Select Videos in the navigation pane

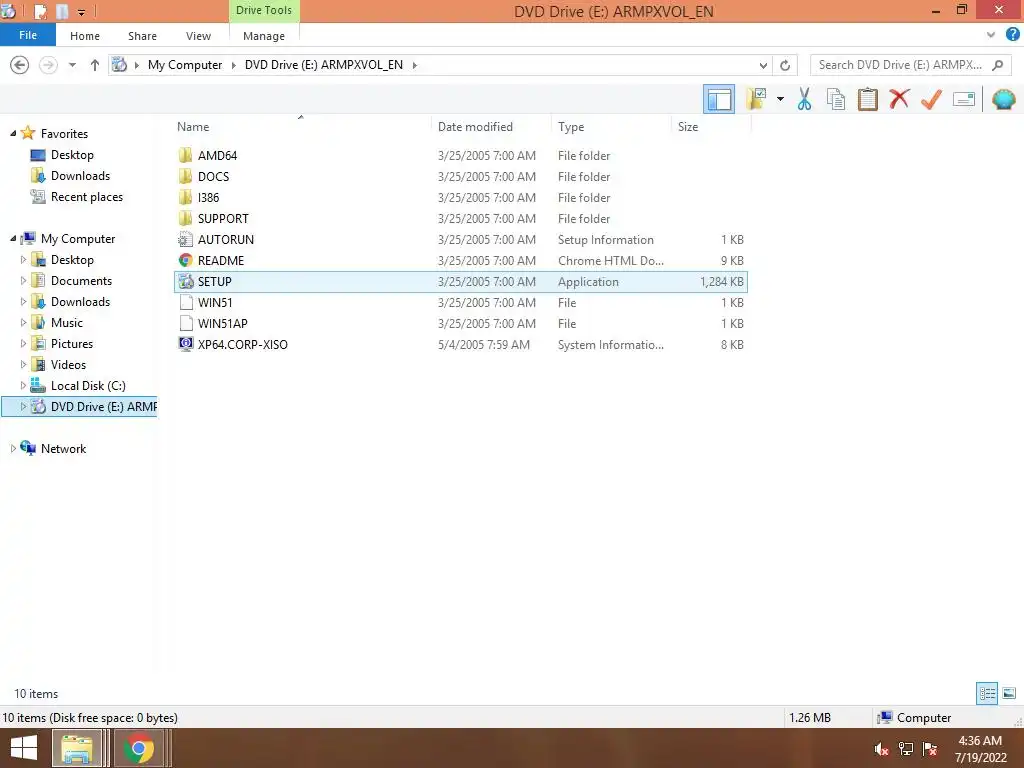coord(68,364)
